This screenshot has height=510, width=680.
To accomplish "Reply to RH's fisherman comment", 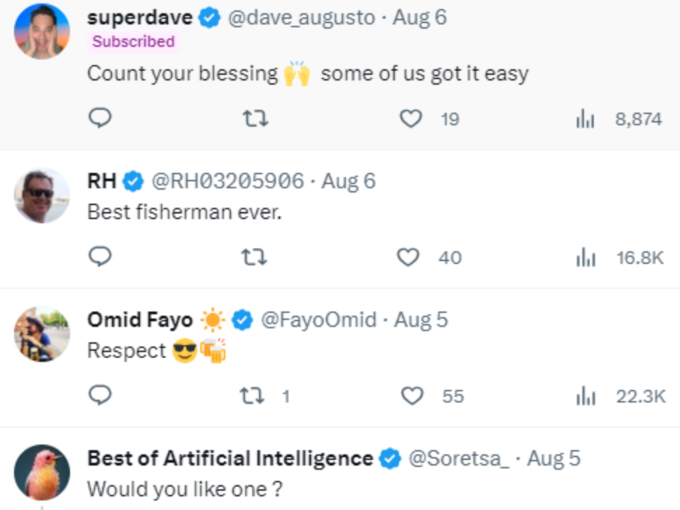I will point(100,256).
